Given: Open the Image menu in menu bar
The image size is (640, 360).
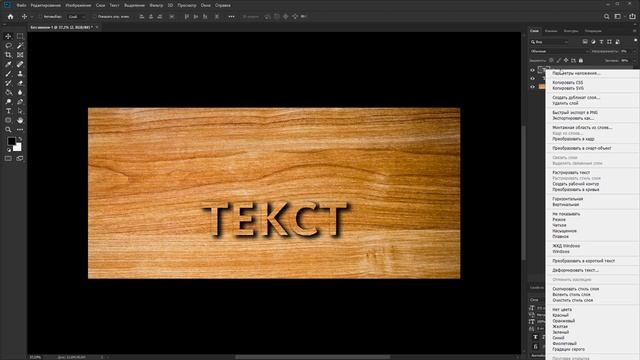Looking at the screenshot, I should [78, 5].
